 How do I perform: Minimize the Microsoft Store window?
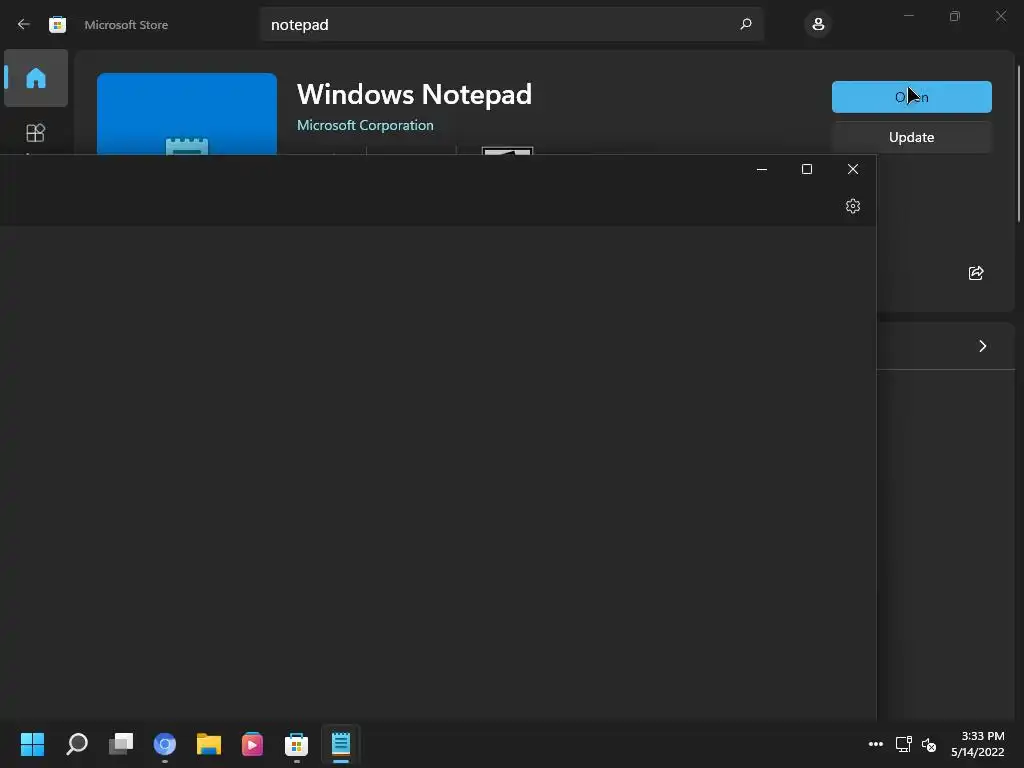point(908,16)
